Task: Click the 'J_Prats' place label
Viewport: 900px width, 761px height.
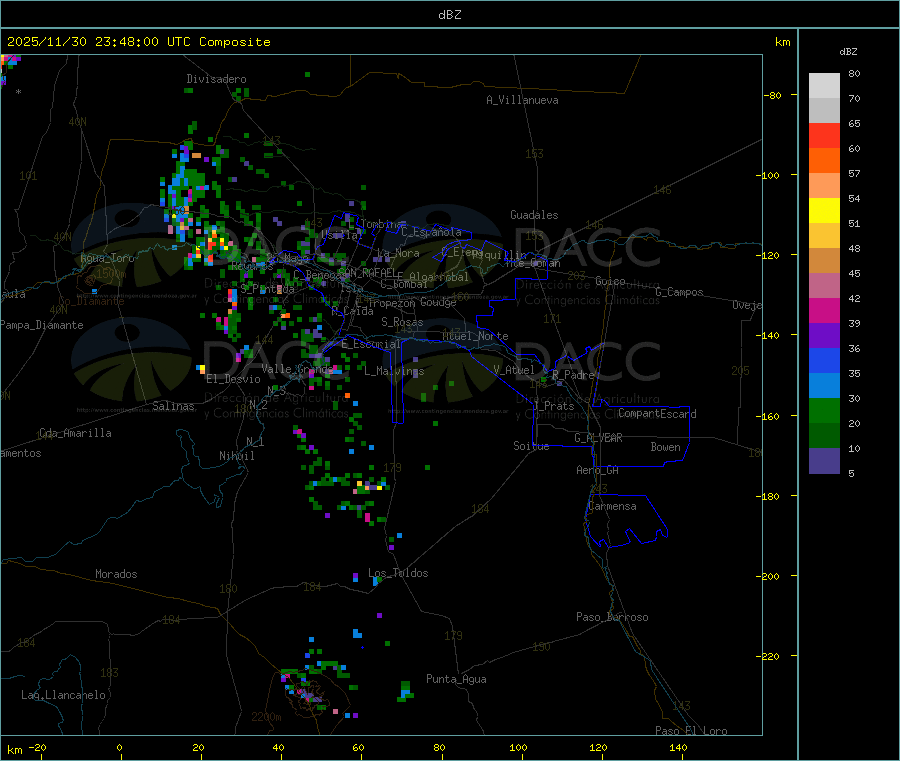Action: tap(554, 406)
